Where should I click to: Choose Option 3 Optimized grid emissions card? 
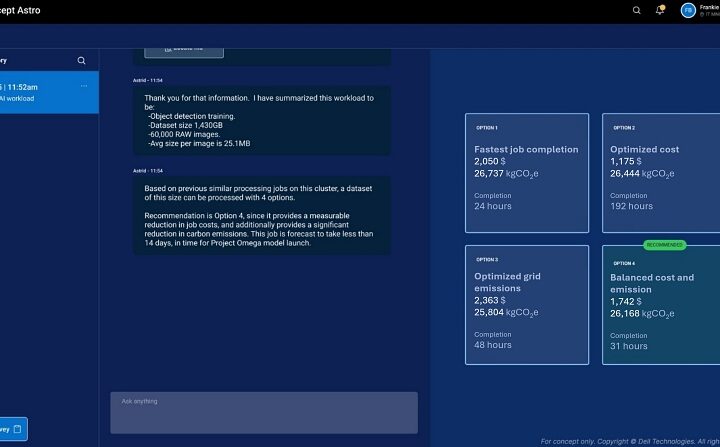coord(527,305)
